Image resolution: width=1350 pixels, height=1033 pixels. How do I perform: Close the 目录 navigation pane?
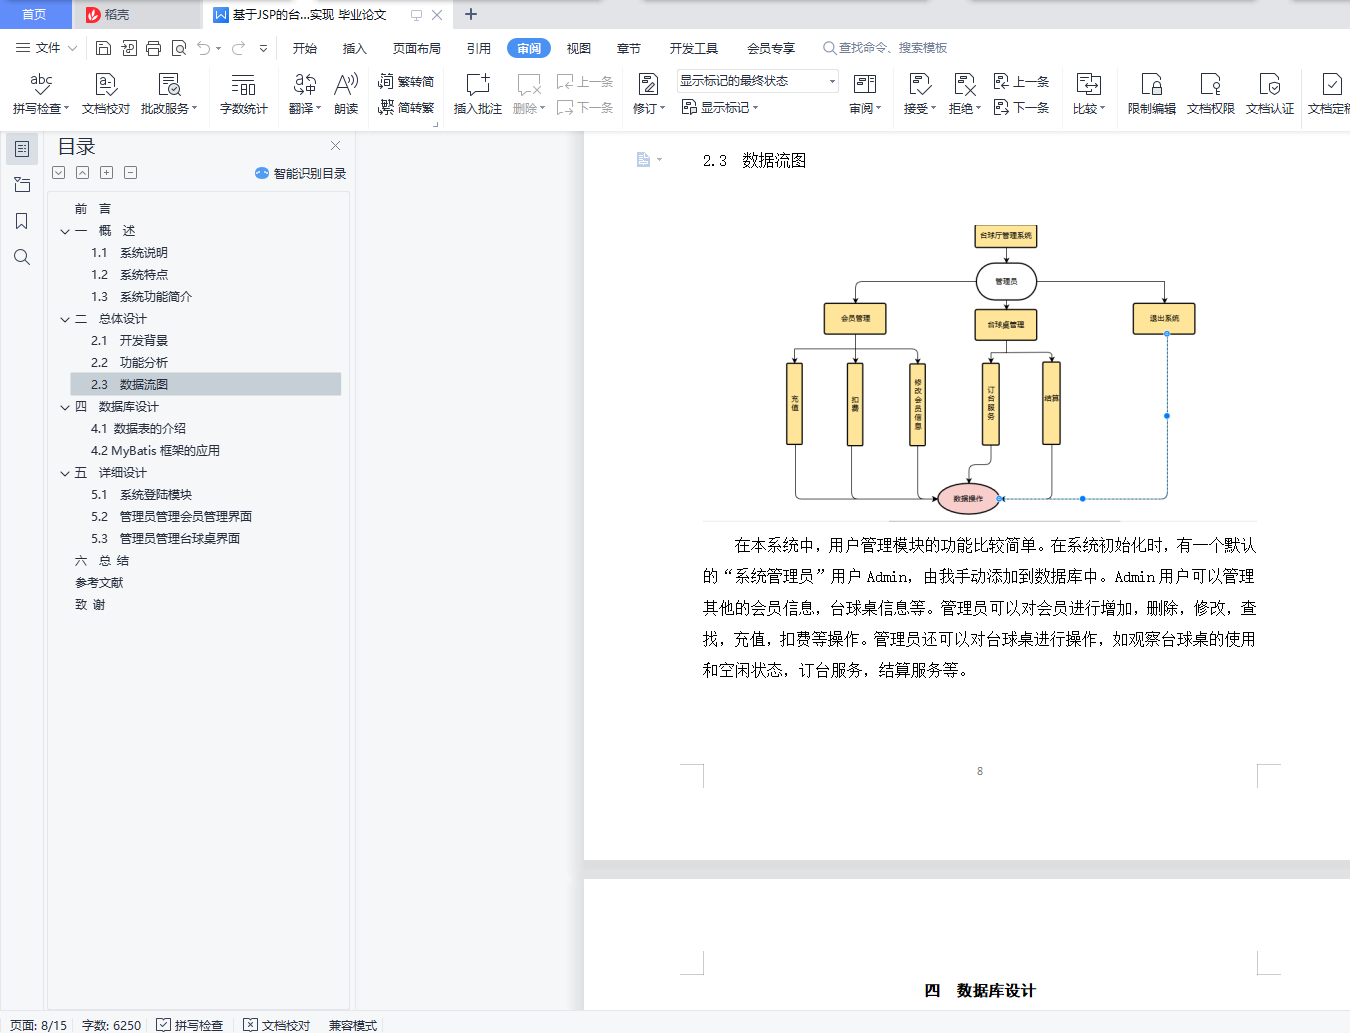coord(336,146)
